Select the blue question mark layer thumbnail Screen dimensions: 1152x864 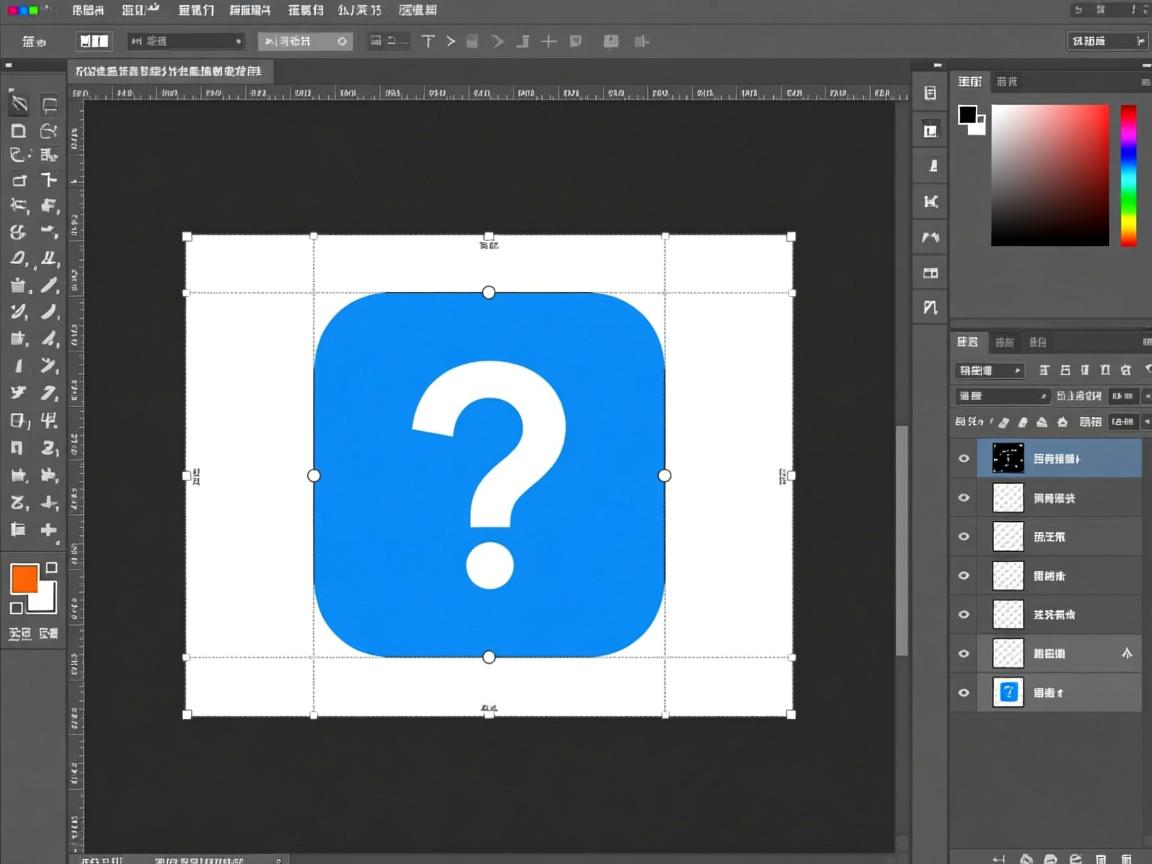click(x=1008, y=692)
